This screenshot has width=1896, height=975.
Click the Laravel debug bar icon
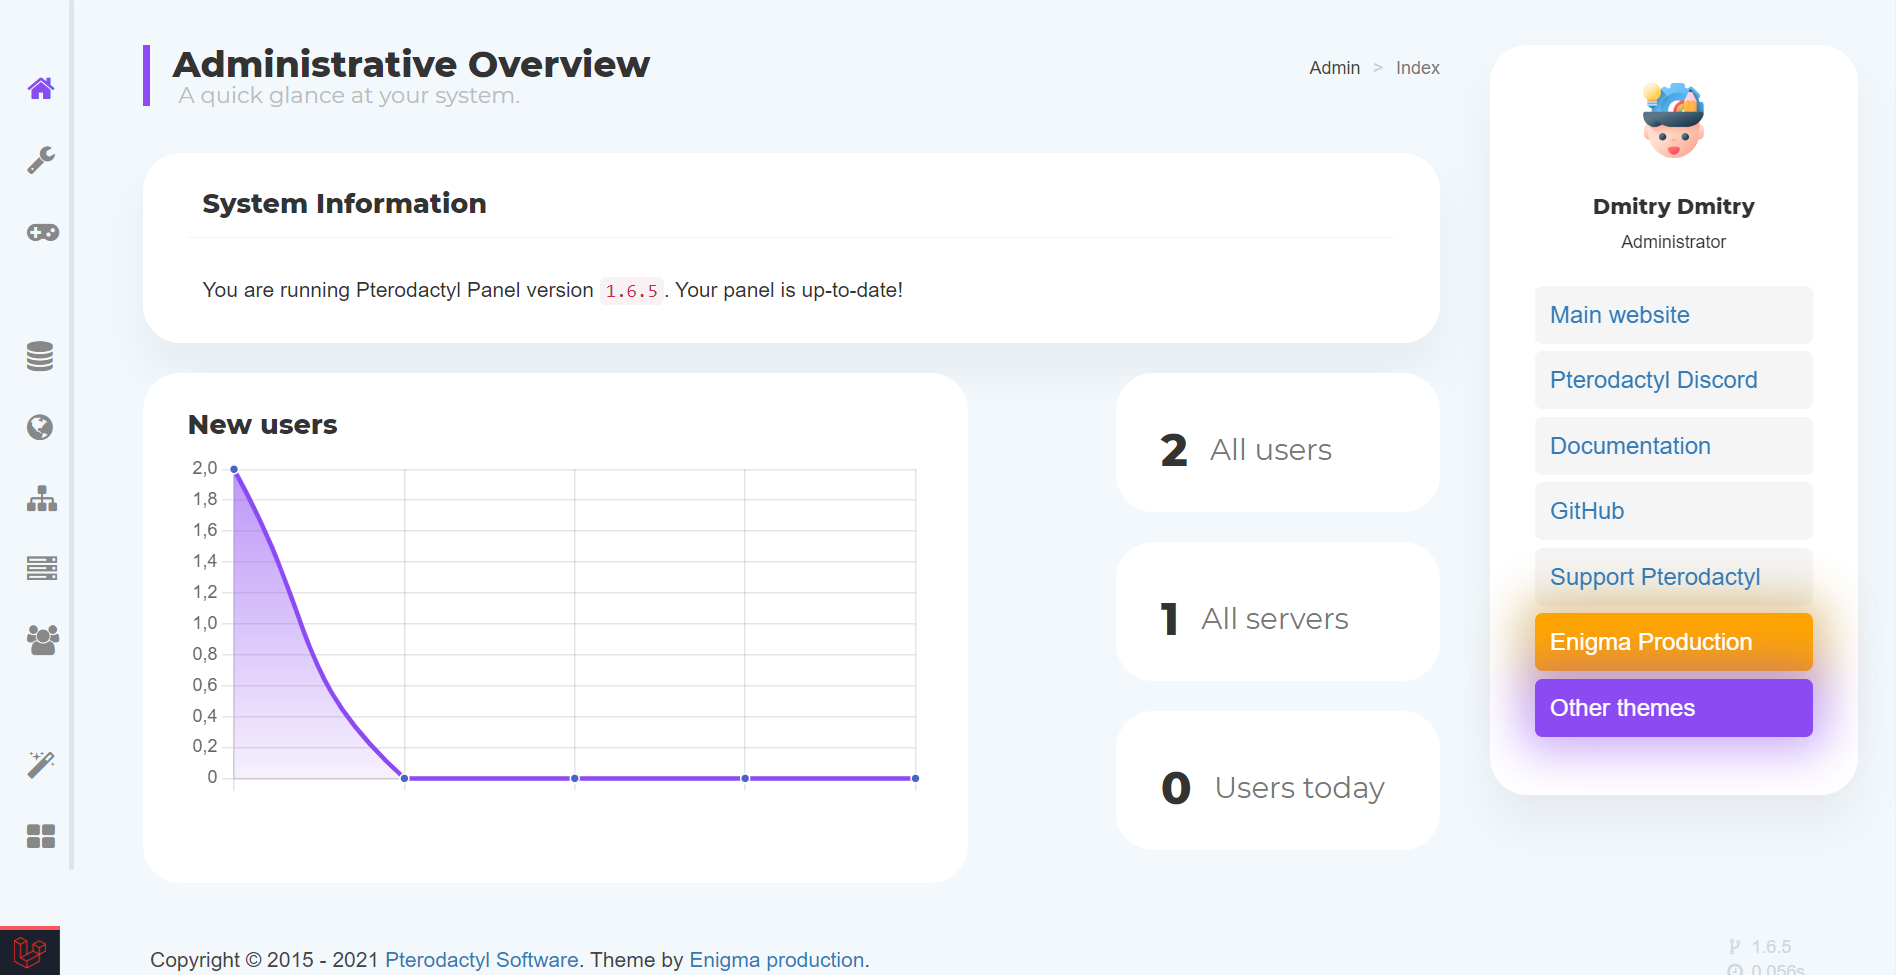[29, 951]
